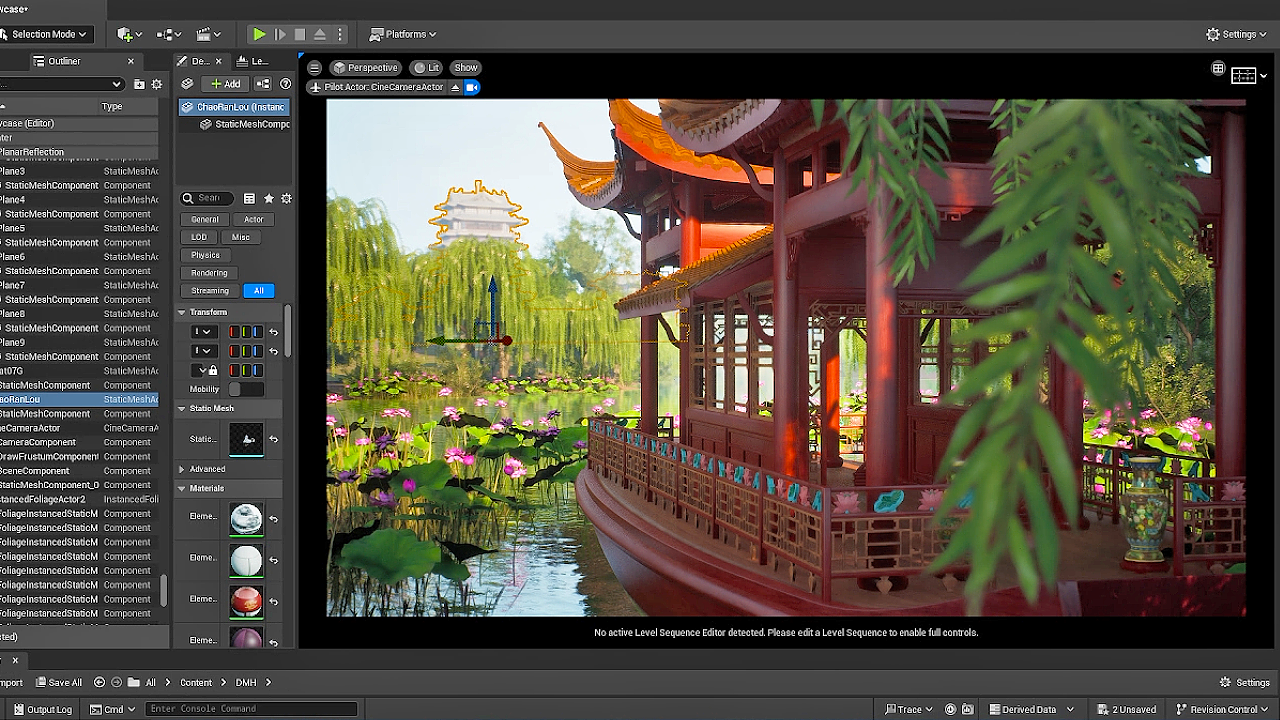1280x720 pixels.
Task: Toggle show only favorites star
Action: click(x=268, y=198)
